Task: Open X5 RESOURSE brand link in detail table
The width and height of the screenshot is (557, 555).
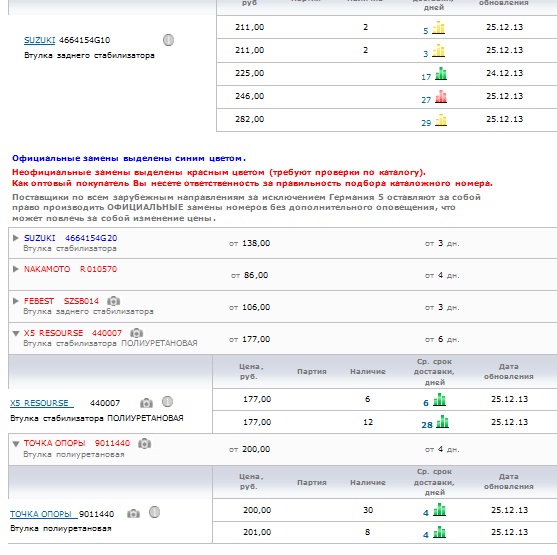Action: coord(42,403)
